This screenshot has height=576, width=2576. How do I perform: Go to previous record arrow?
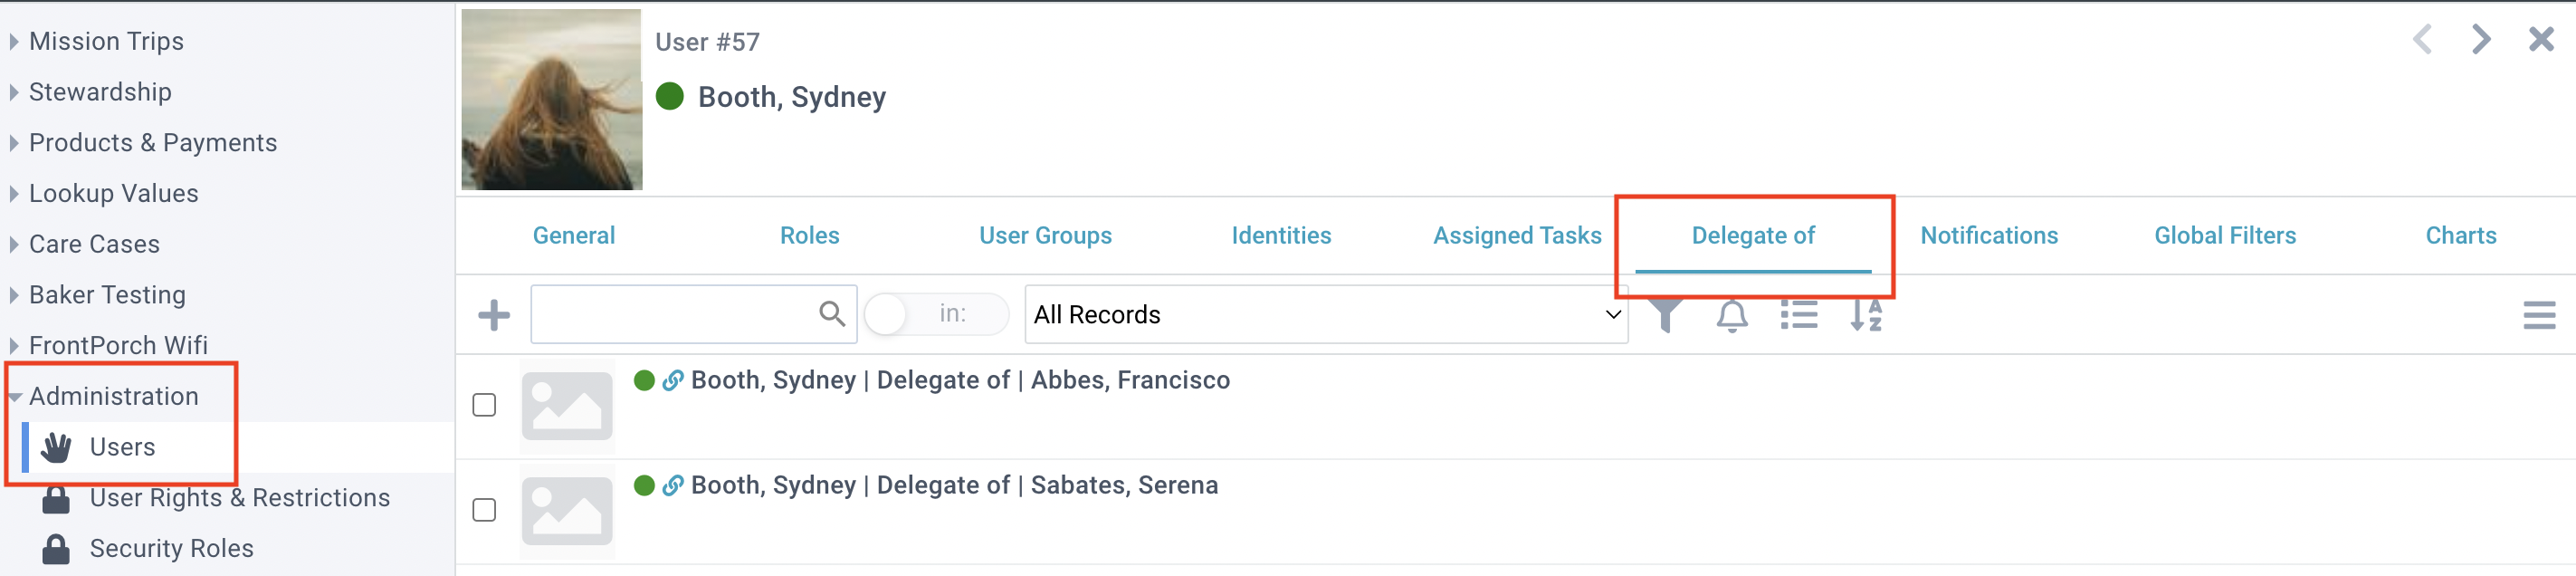(2421, 40)
